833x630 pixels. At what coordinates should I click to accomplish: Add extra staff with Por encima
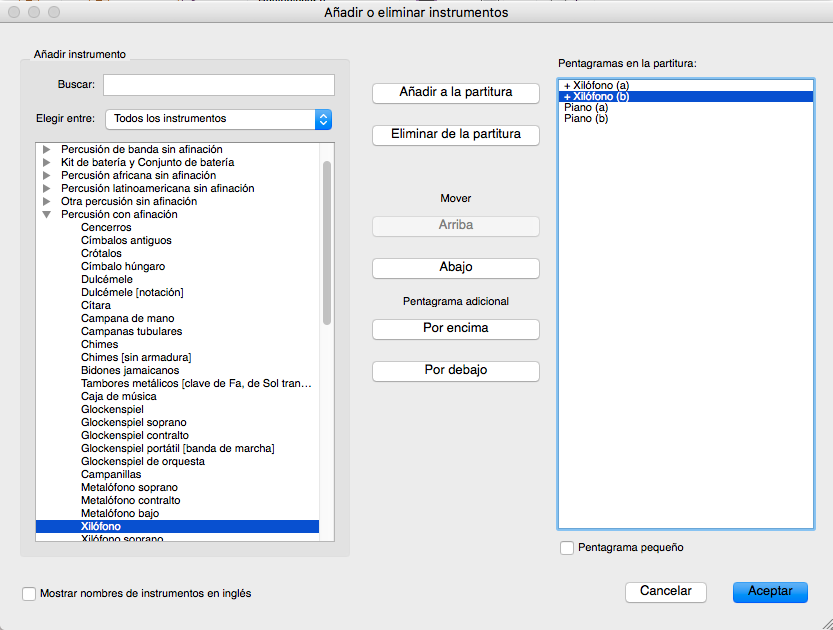pos(456,328)
